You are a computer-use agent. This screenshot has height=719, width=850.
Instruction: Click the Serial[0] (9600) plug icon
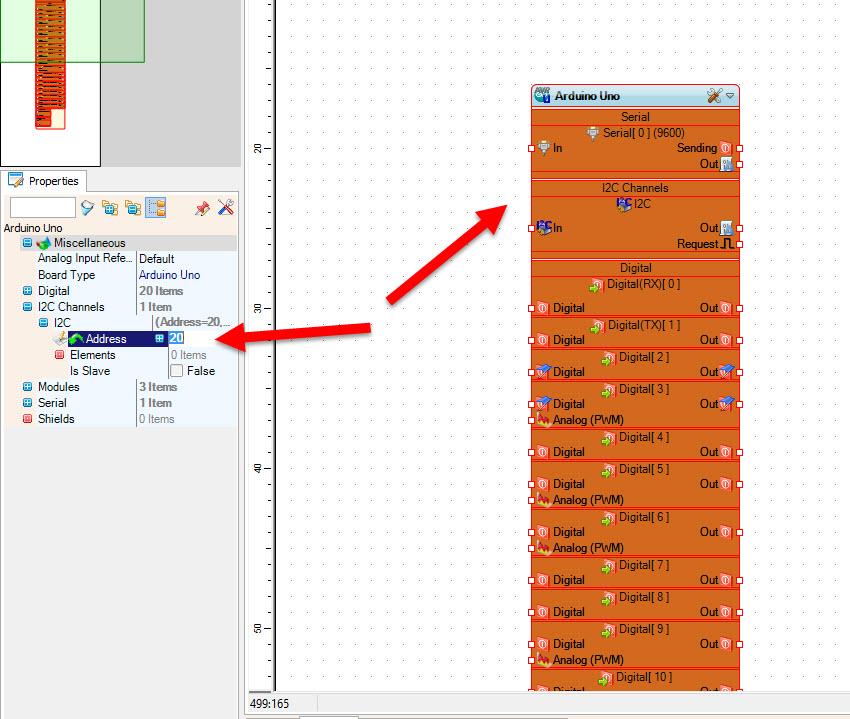(593, 133)
